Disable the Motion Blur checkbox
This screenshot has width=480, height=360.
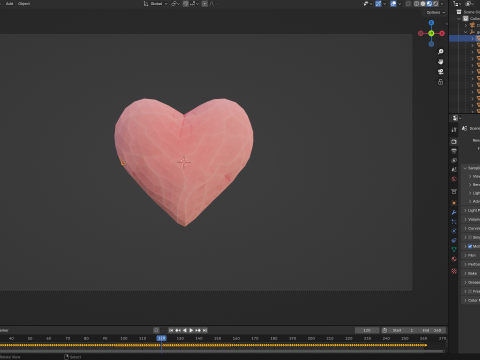470,246
